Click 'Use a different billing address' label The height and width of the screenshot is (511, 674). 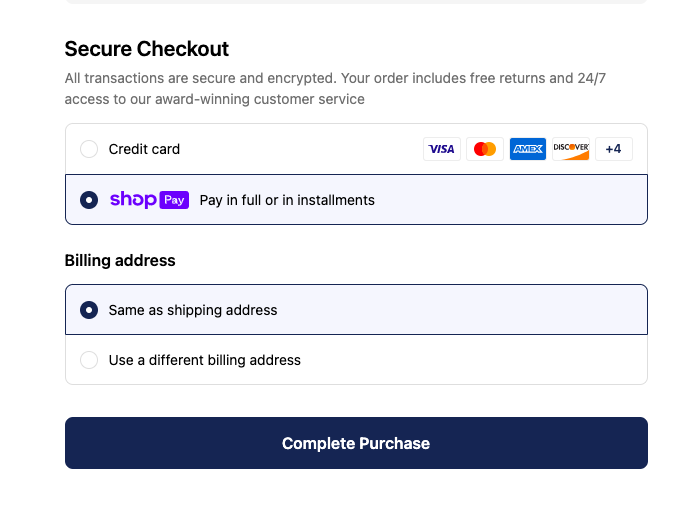(204, 360)
